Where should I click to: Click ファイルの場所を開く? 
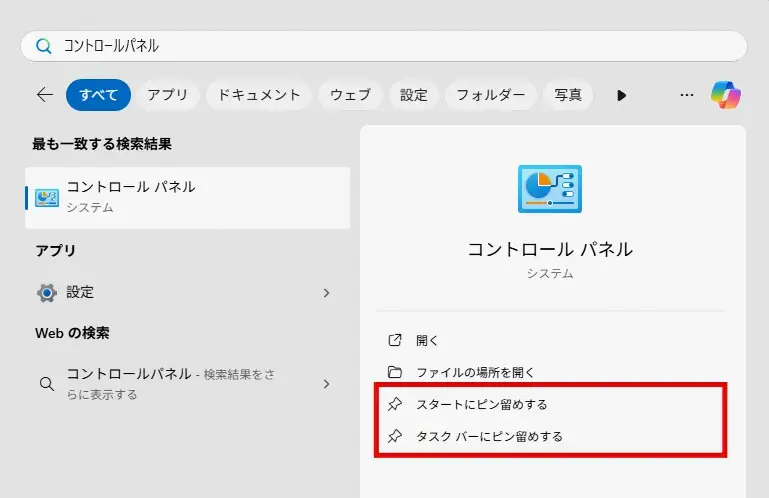tap(550, 372)
